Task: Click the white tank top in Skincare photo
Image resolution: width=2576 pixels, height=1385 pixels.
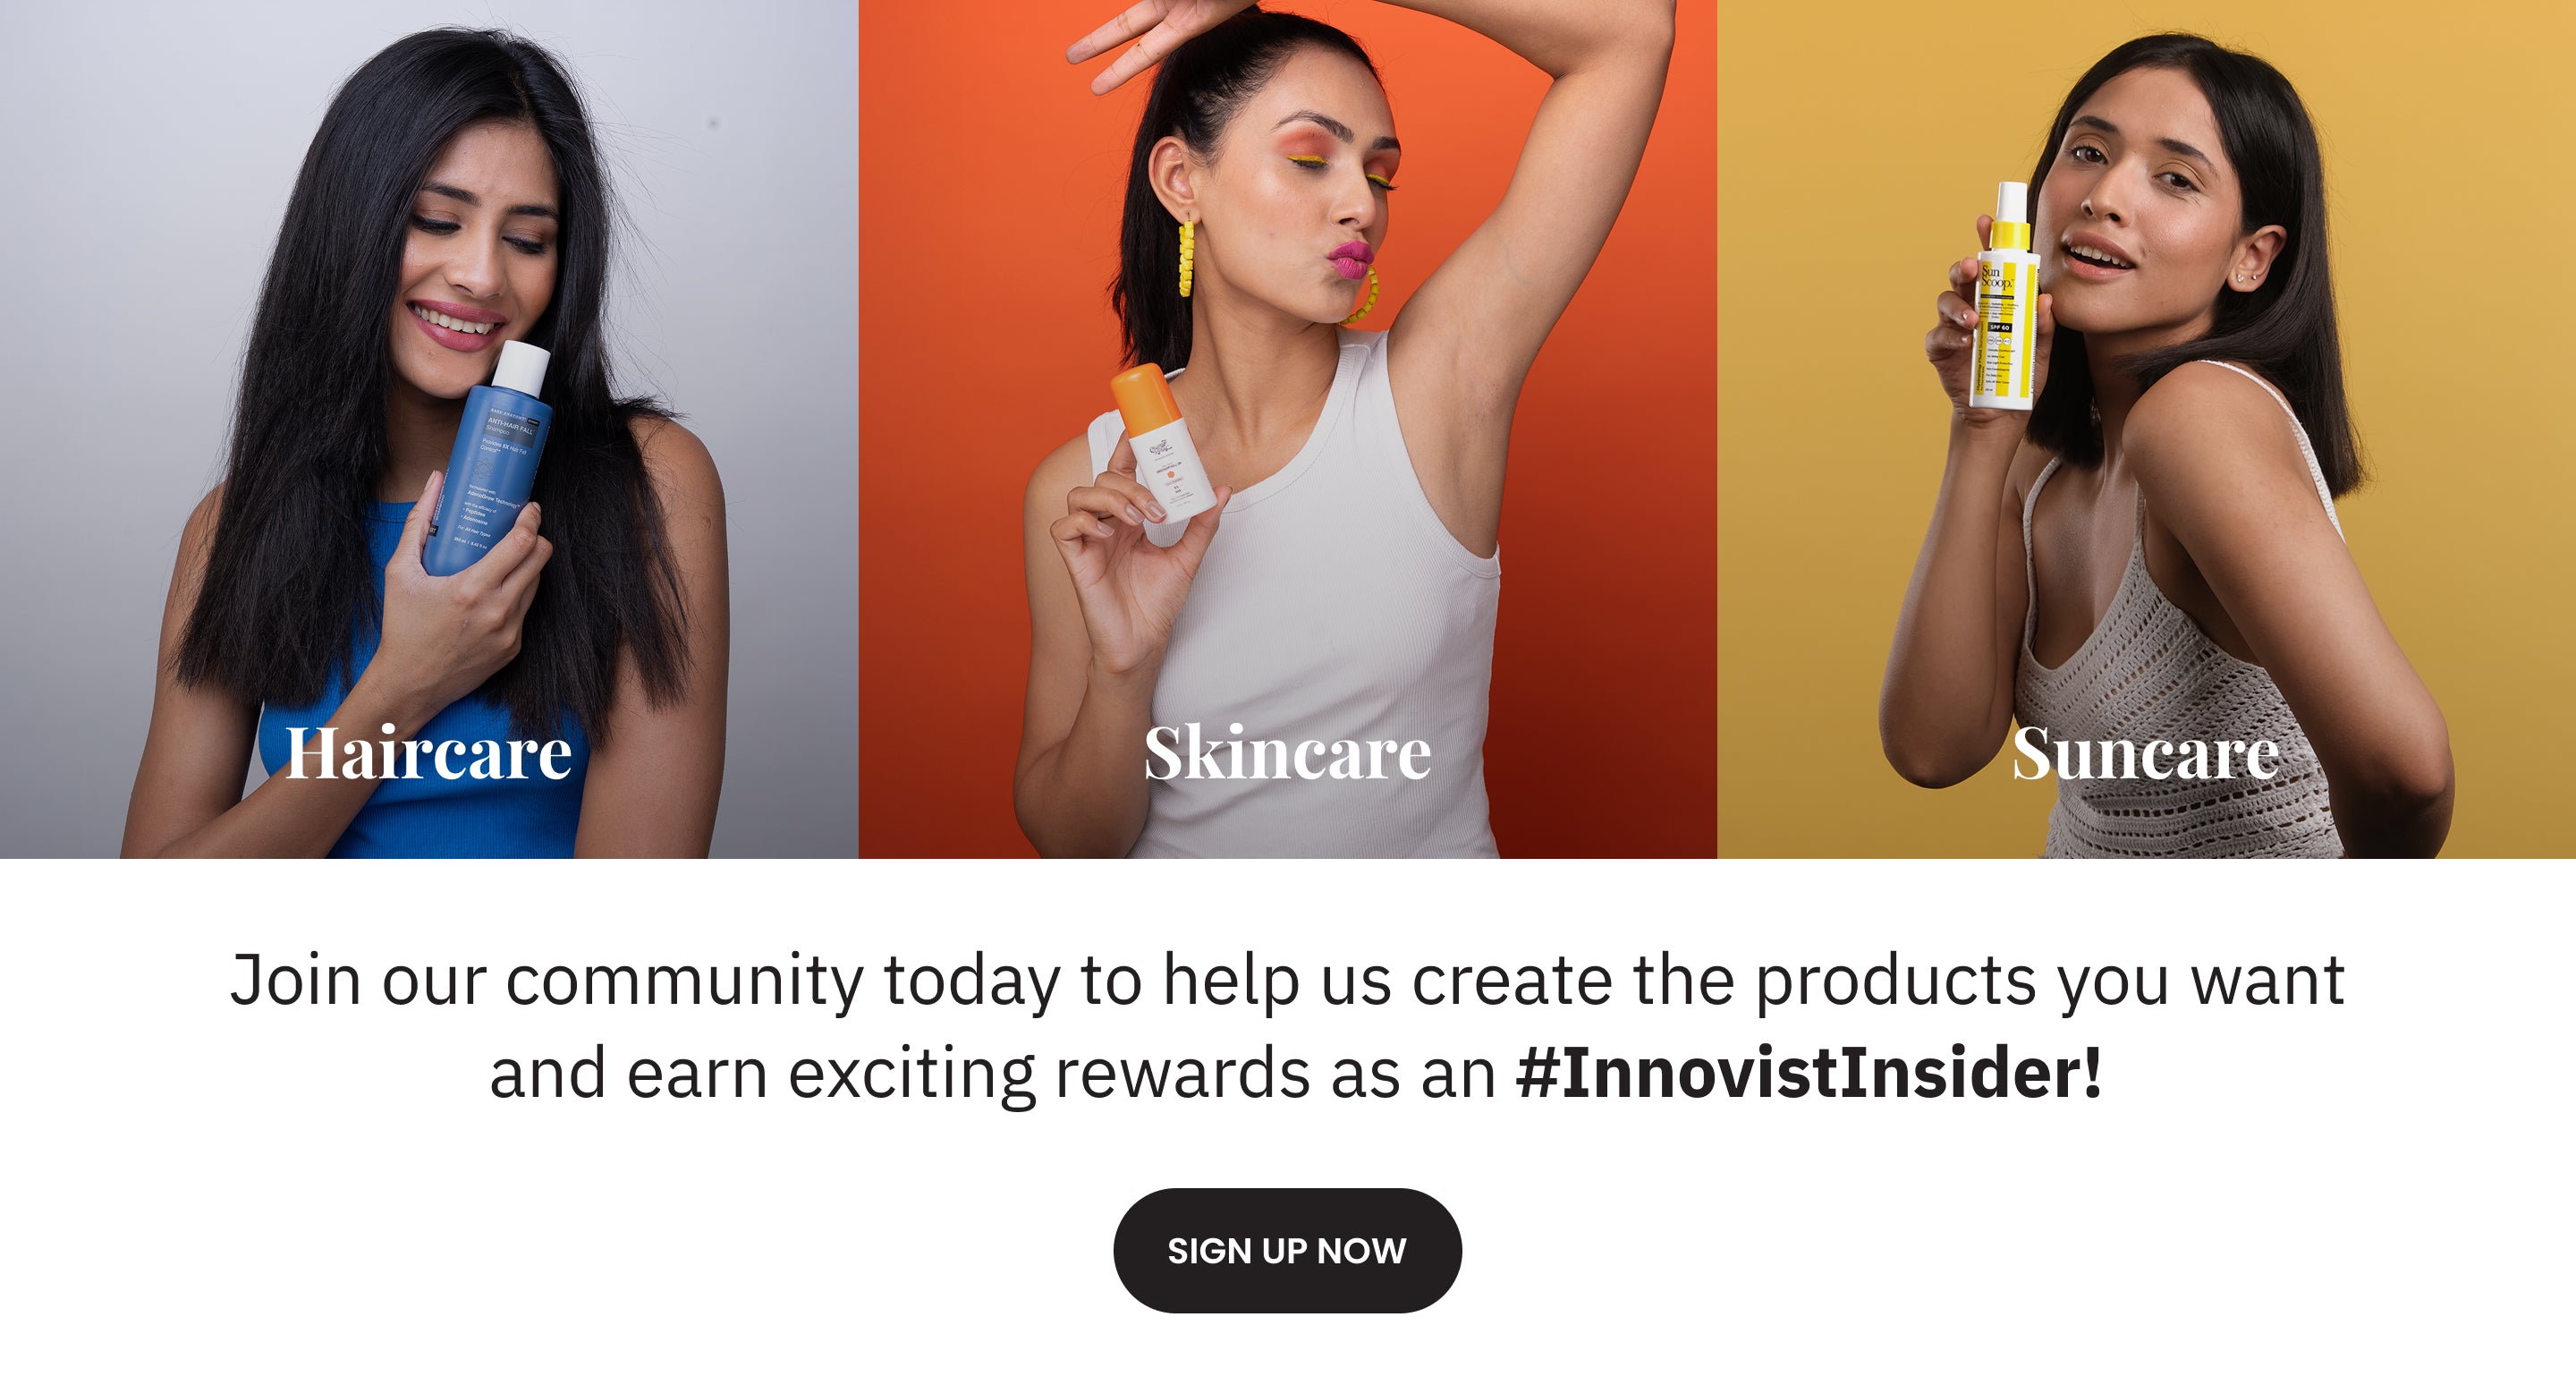Action: click(x=1330, y=620)
